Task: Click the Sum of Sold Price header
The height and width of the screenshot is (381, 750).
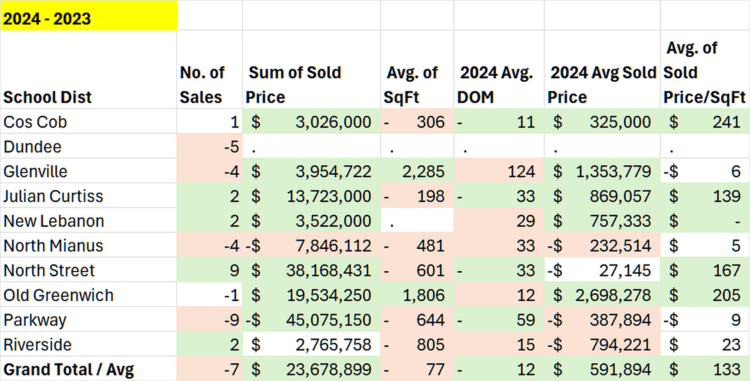Action: [311, 70]
